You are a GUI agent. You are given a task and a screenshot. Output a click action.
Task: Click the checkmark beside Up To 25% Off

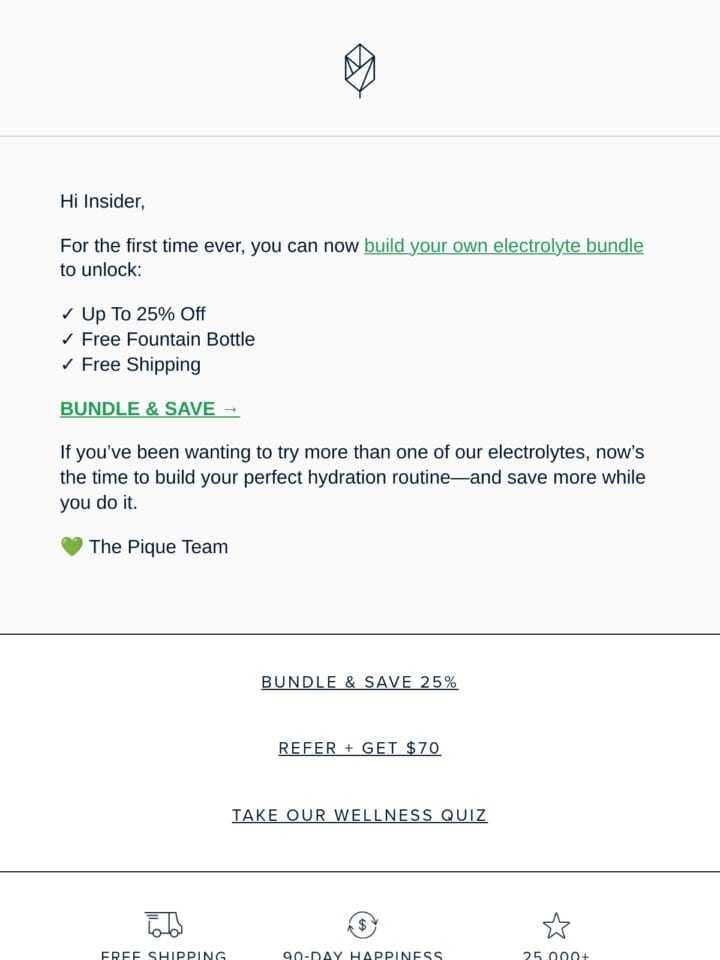click(67, 314)
